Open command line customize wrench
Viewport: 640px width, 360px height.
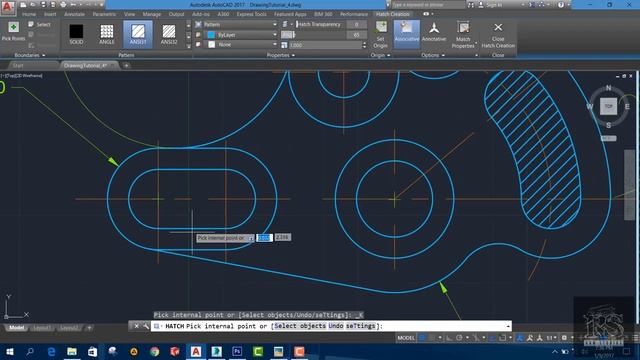(x=145, y=326)
